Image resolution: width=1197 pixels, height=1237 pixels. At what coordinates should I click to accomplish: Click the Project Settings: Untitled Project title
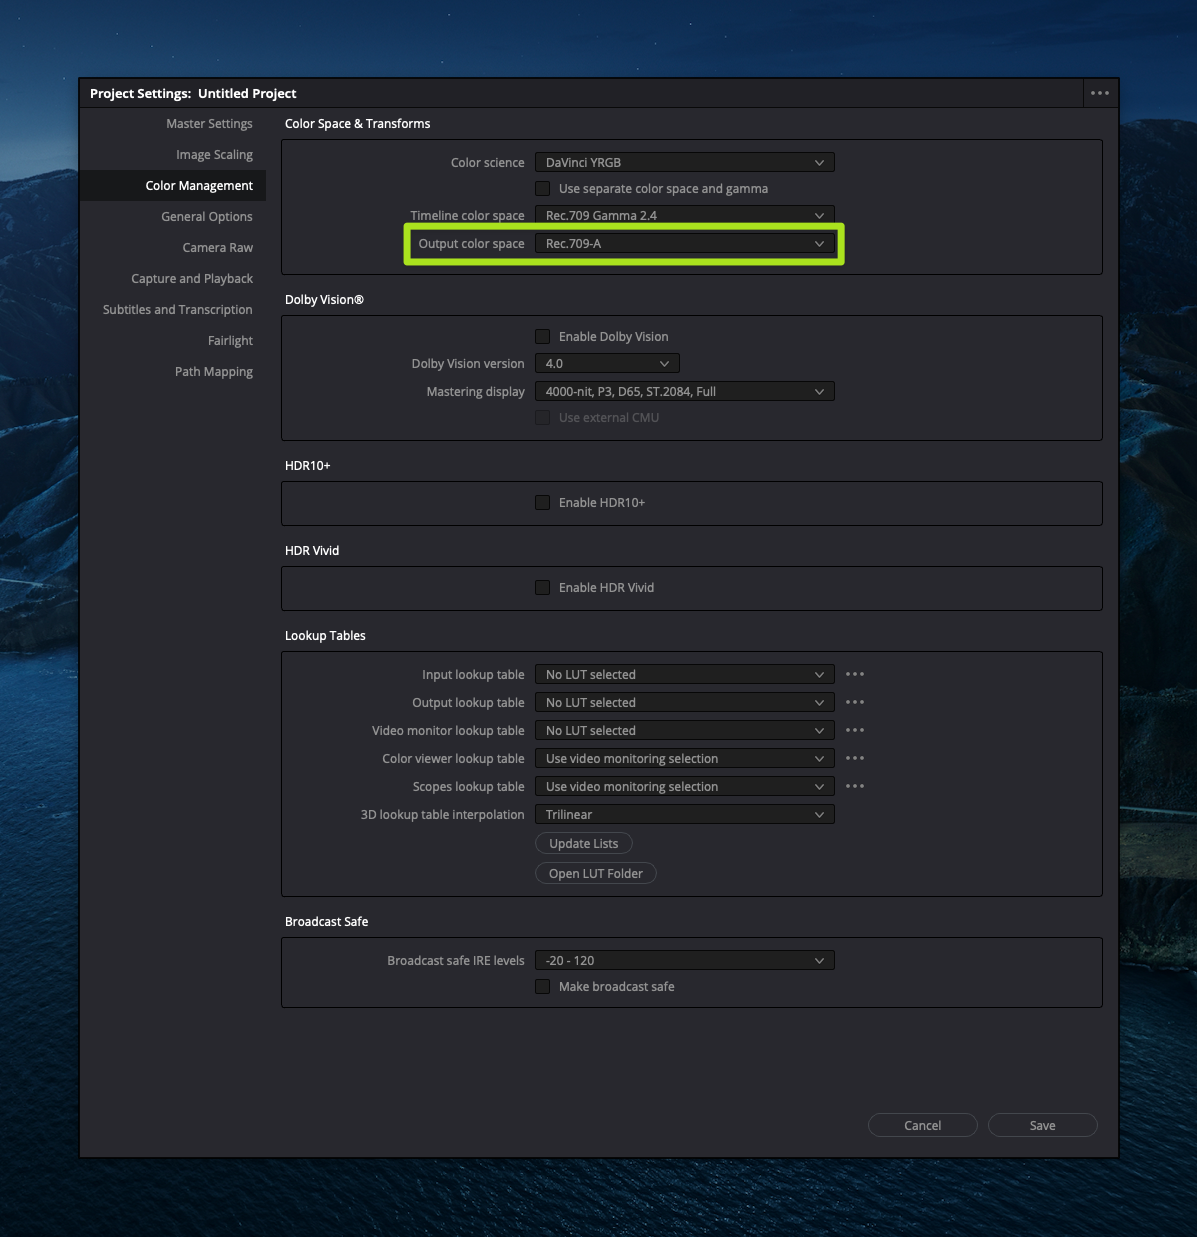[x=193, y=93]
